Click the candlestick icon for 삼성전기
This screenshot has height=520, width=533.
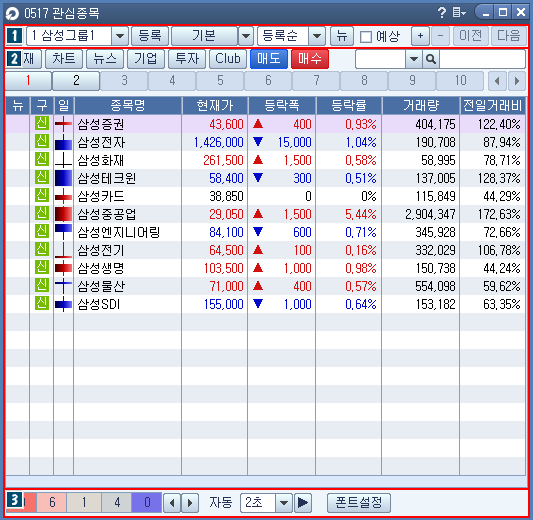click(x=64, y=250)
